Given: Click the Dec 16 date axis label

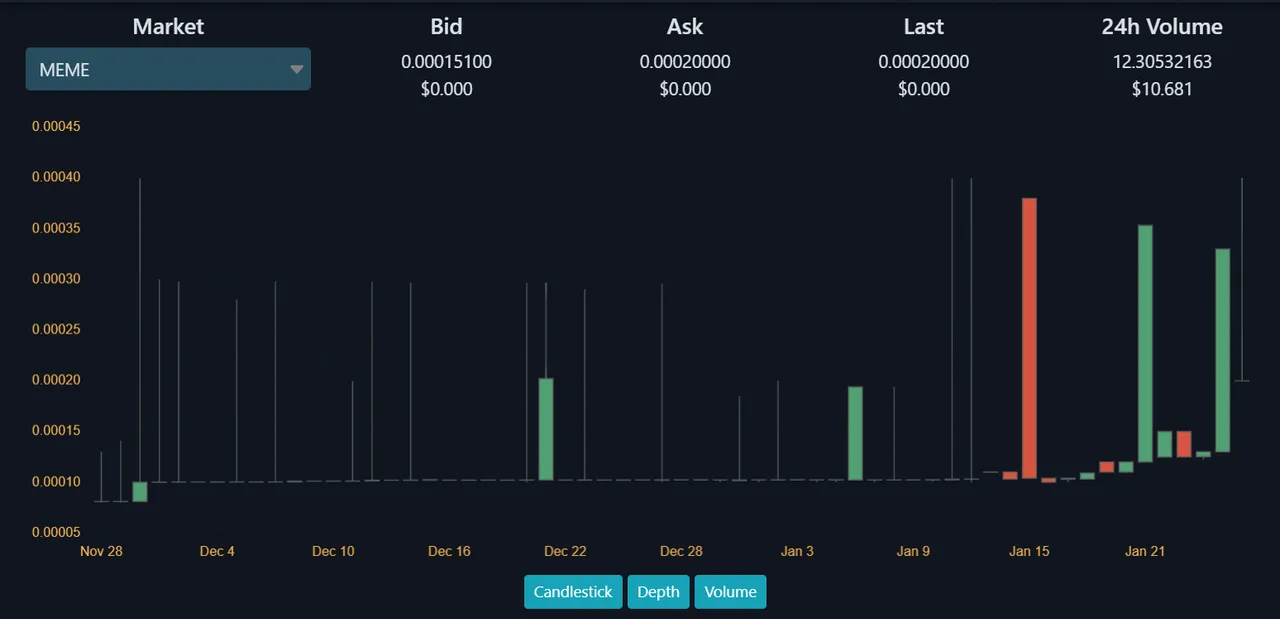Looking at the screenshot, I should 449,551.
